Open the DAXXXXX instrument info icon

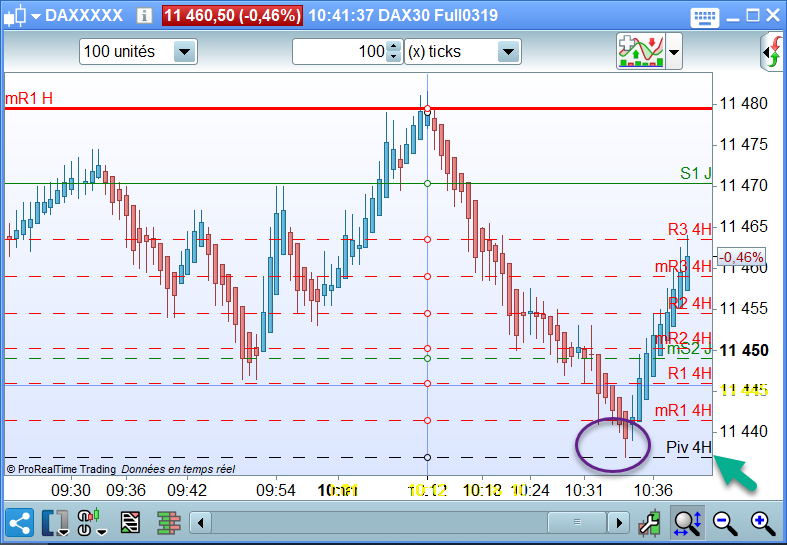144,16
